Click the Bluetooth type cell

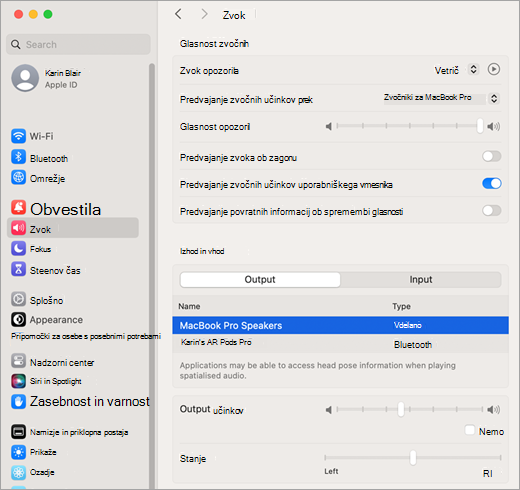[x=413, y=345]
